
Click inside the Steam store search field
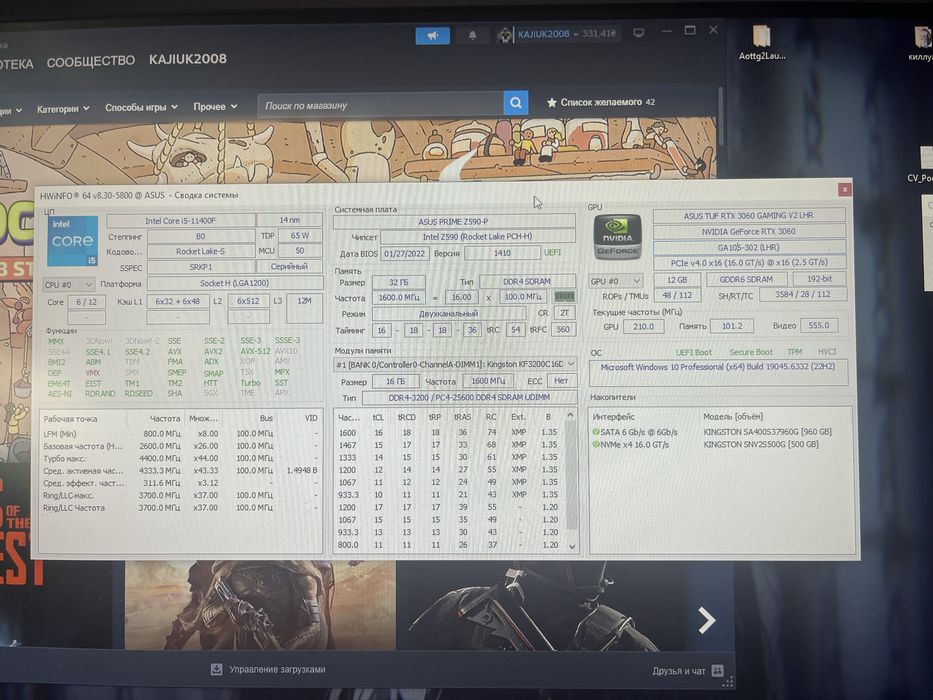coord(381,105)
